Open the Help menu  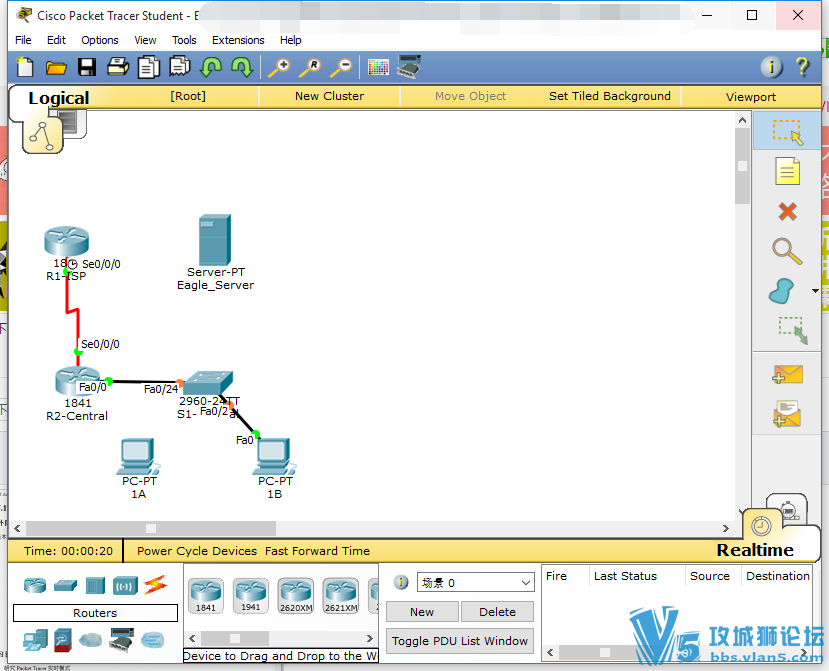(290, 40)
